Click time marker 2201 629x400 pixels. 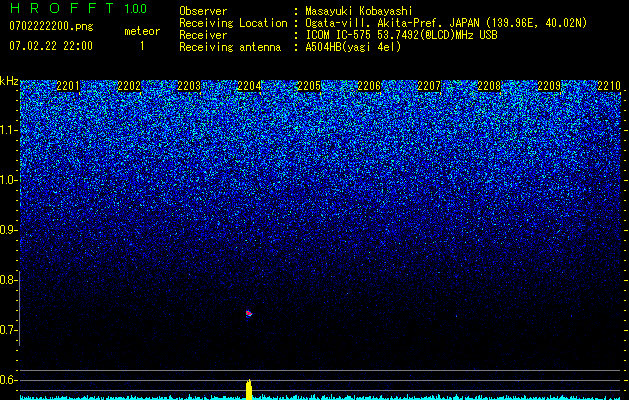68,86
